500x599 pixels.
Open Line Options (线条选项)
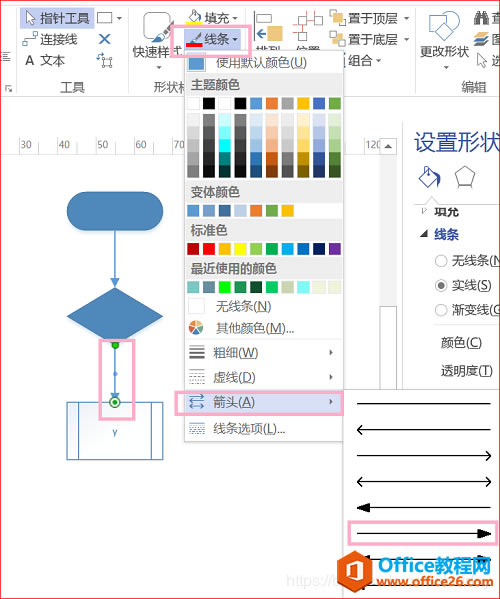[x=264, y=429]
